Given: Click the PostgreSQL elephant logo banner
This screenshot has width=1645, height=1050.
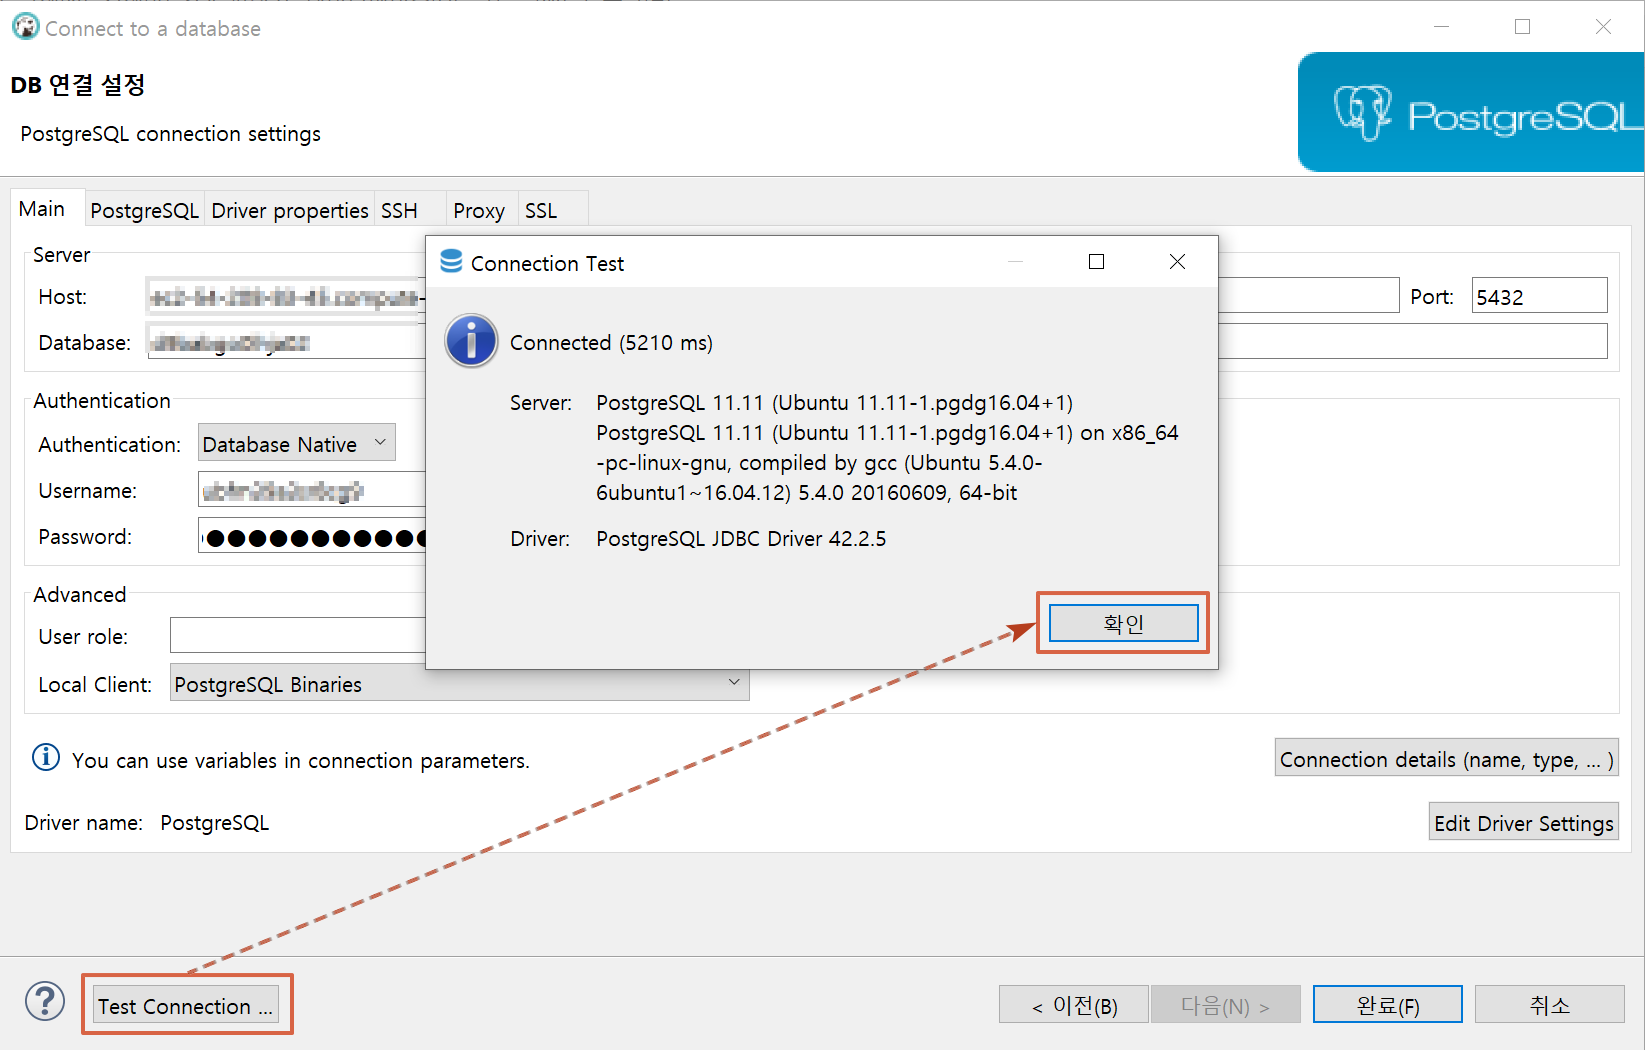Looking at the screenshot, I should click(1470, 112).
